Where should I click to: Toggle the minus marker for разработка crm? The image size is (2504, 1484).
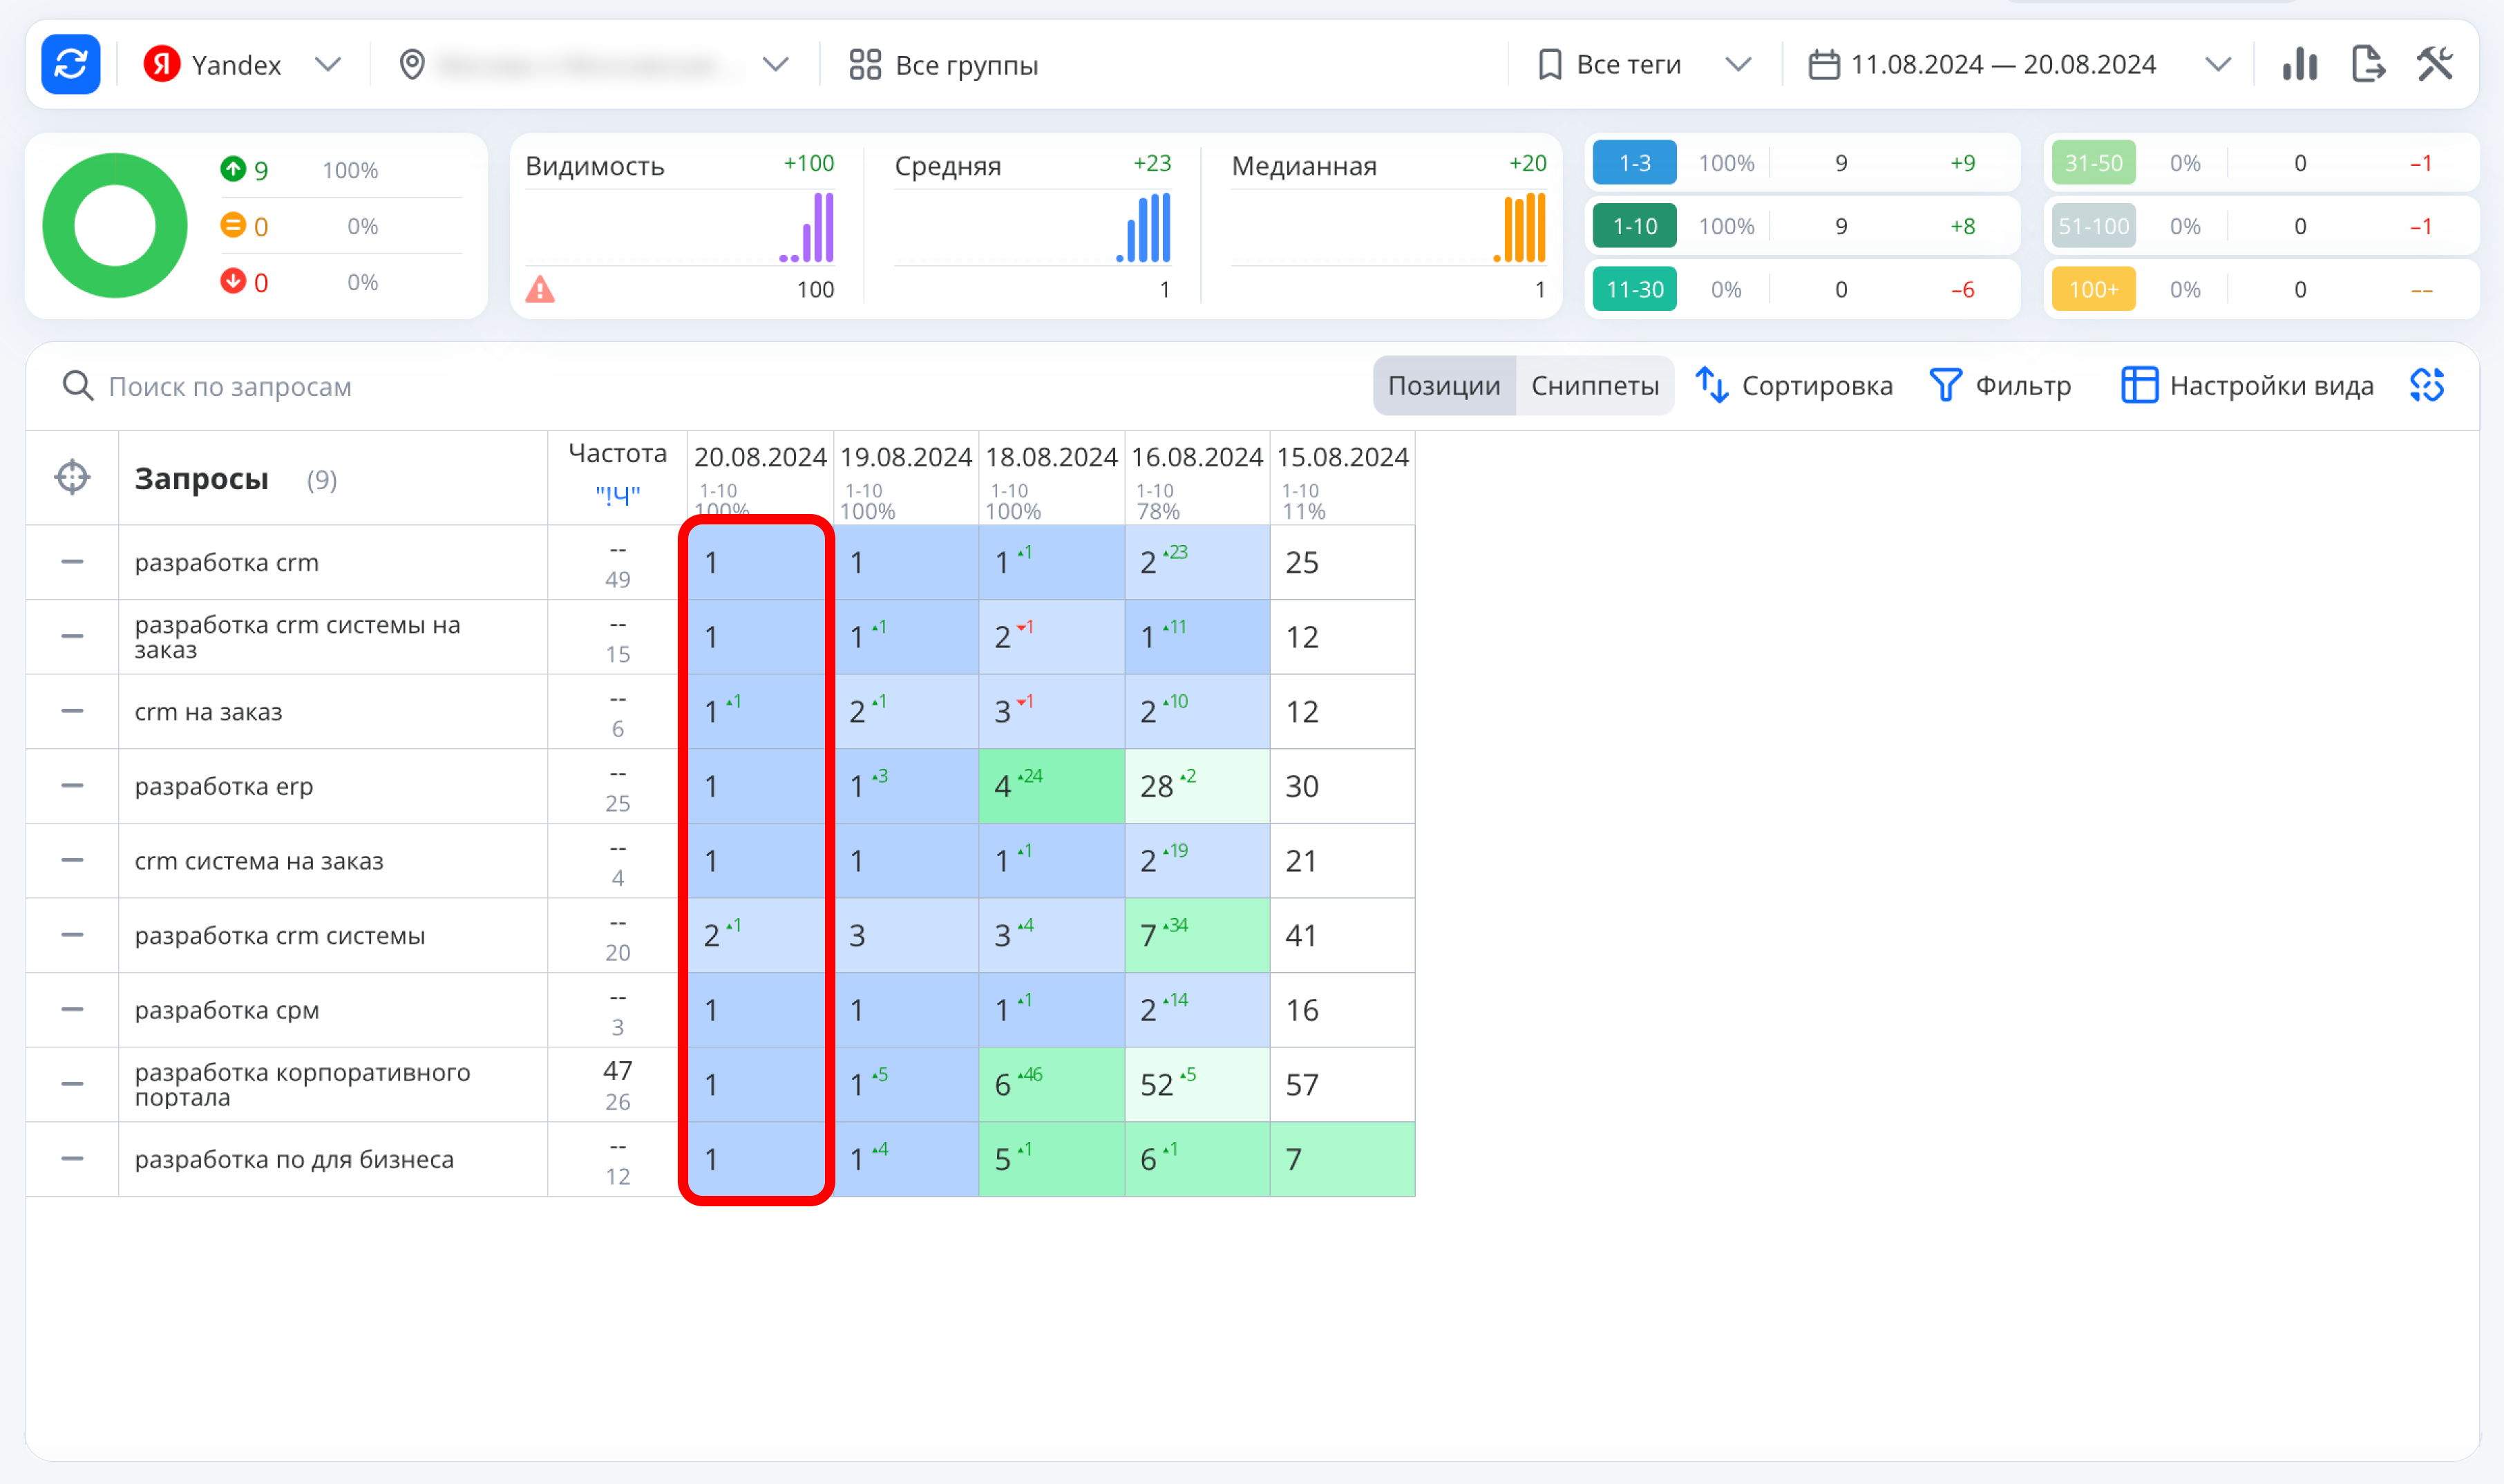pyautogui.click(x=72, y=562)
